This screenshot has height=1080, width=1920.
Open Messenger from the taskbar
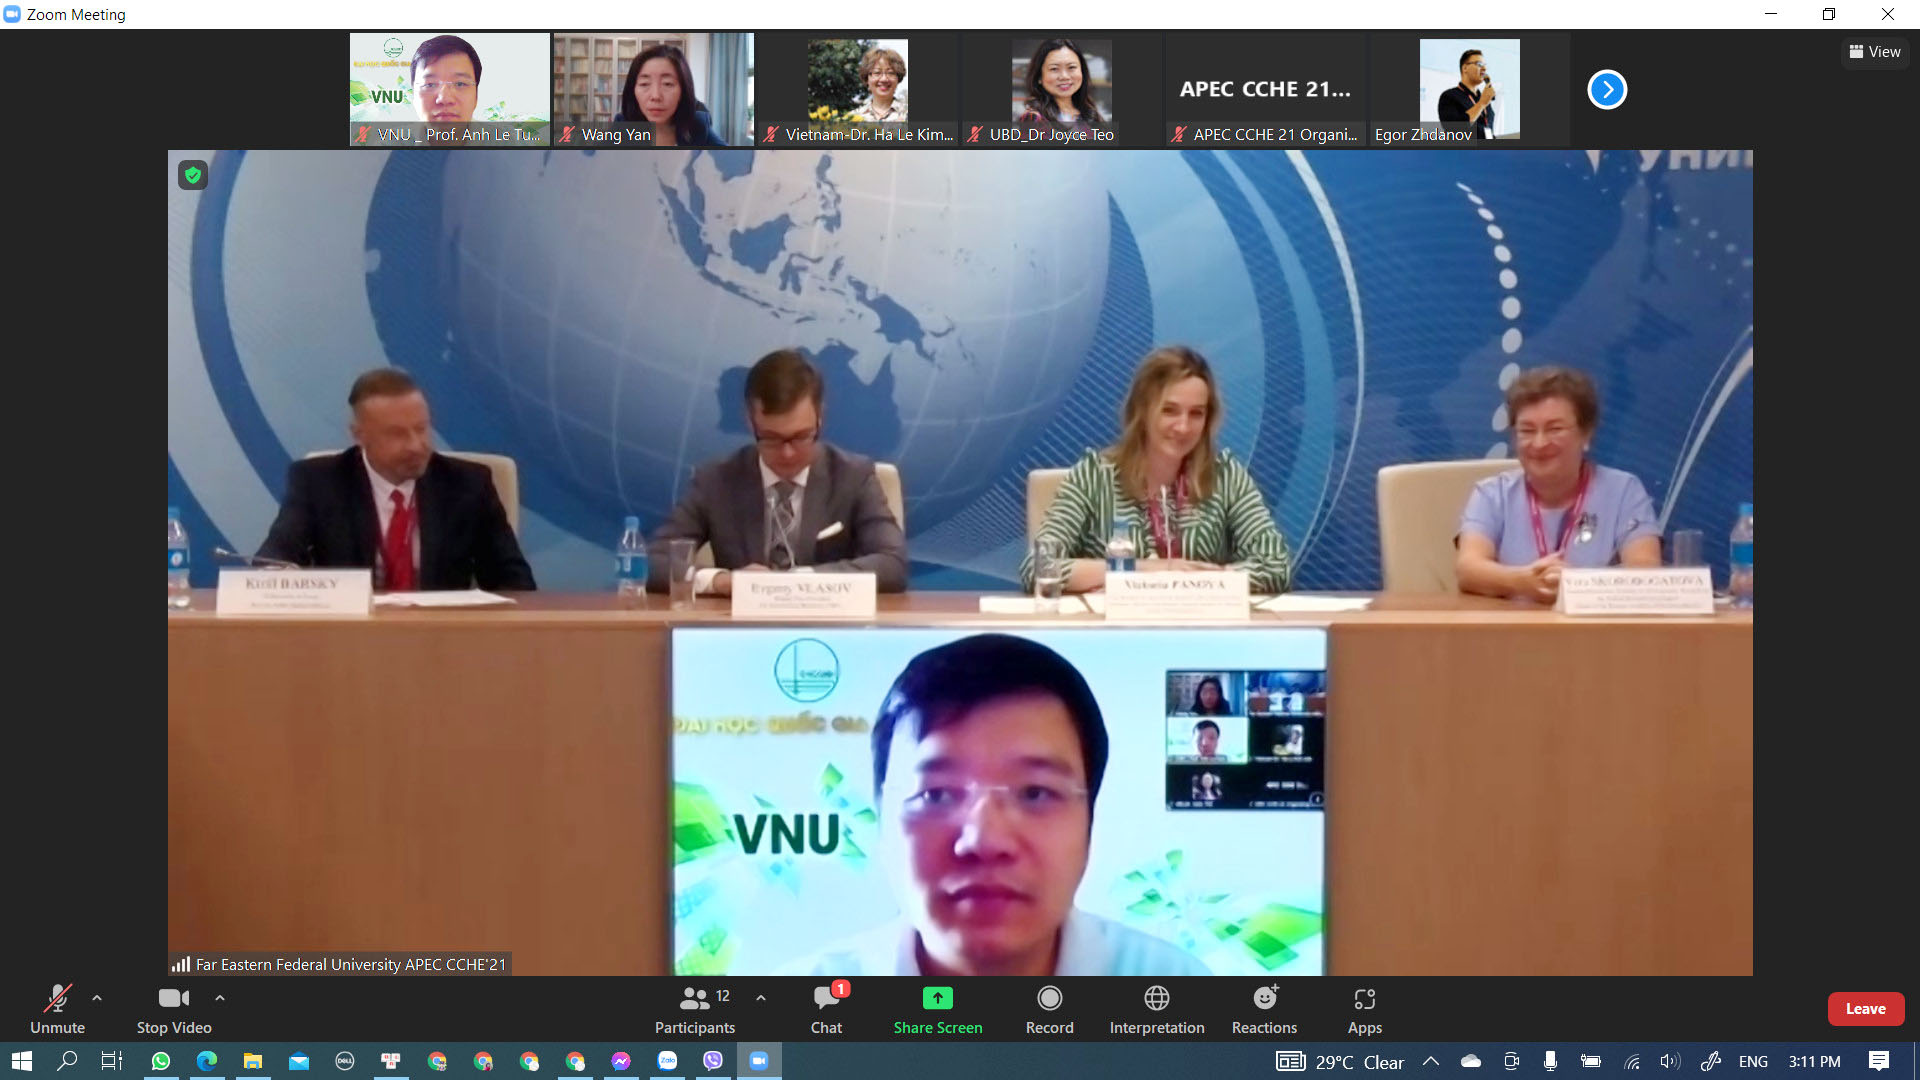[x=621, y=1061]
